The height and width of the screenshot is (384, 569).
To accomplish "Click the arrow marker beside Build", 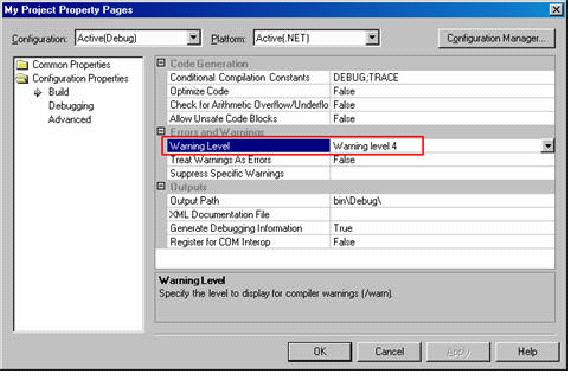I will tap(38, 93).
